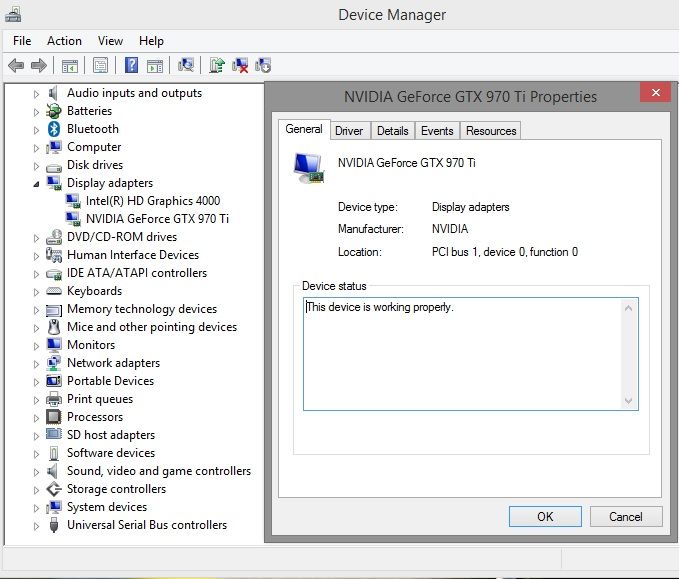Viewport: 679px width, 579px height.
Task: Switch to the Resources tab
Action: (491, 131)
